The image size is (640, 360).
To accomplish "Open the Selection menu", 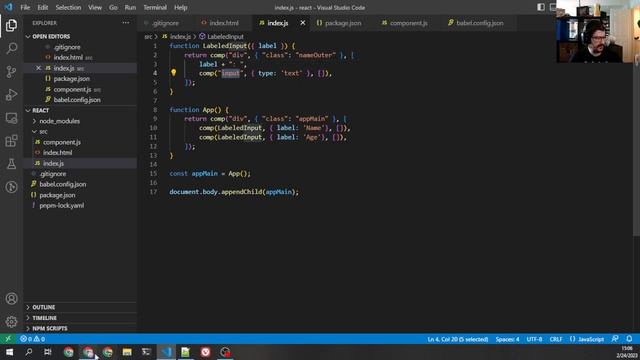I will [68, 7].
